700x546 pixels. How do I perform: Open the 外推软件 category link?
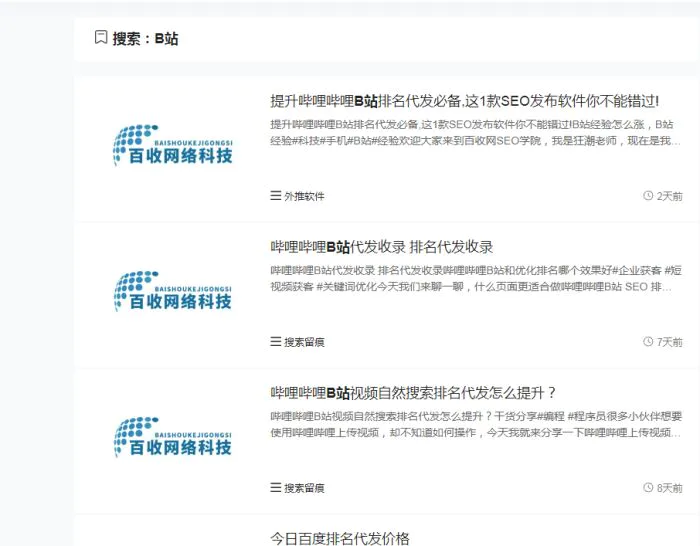(x=304, y=196)
